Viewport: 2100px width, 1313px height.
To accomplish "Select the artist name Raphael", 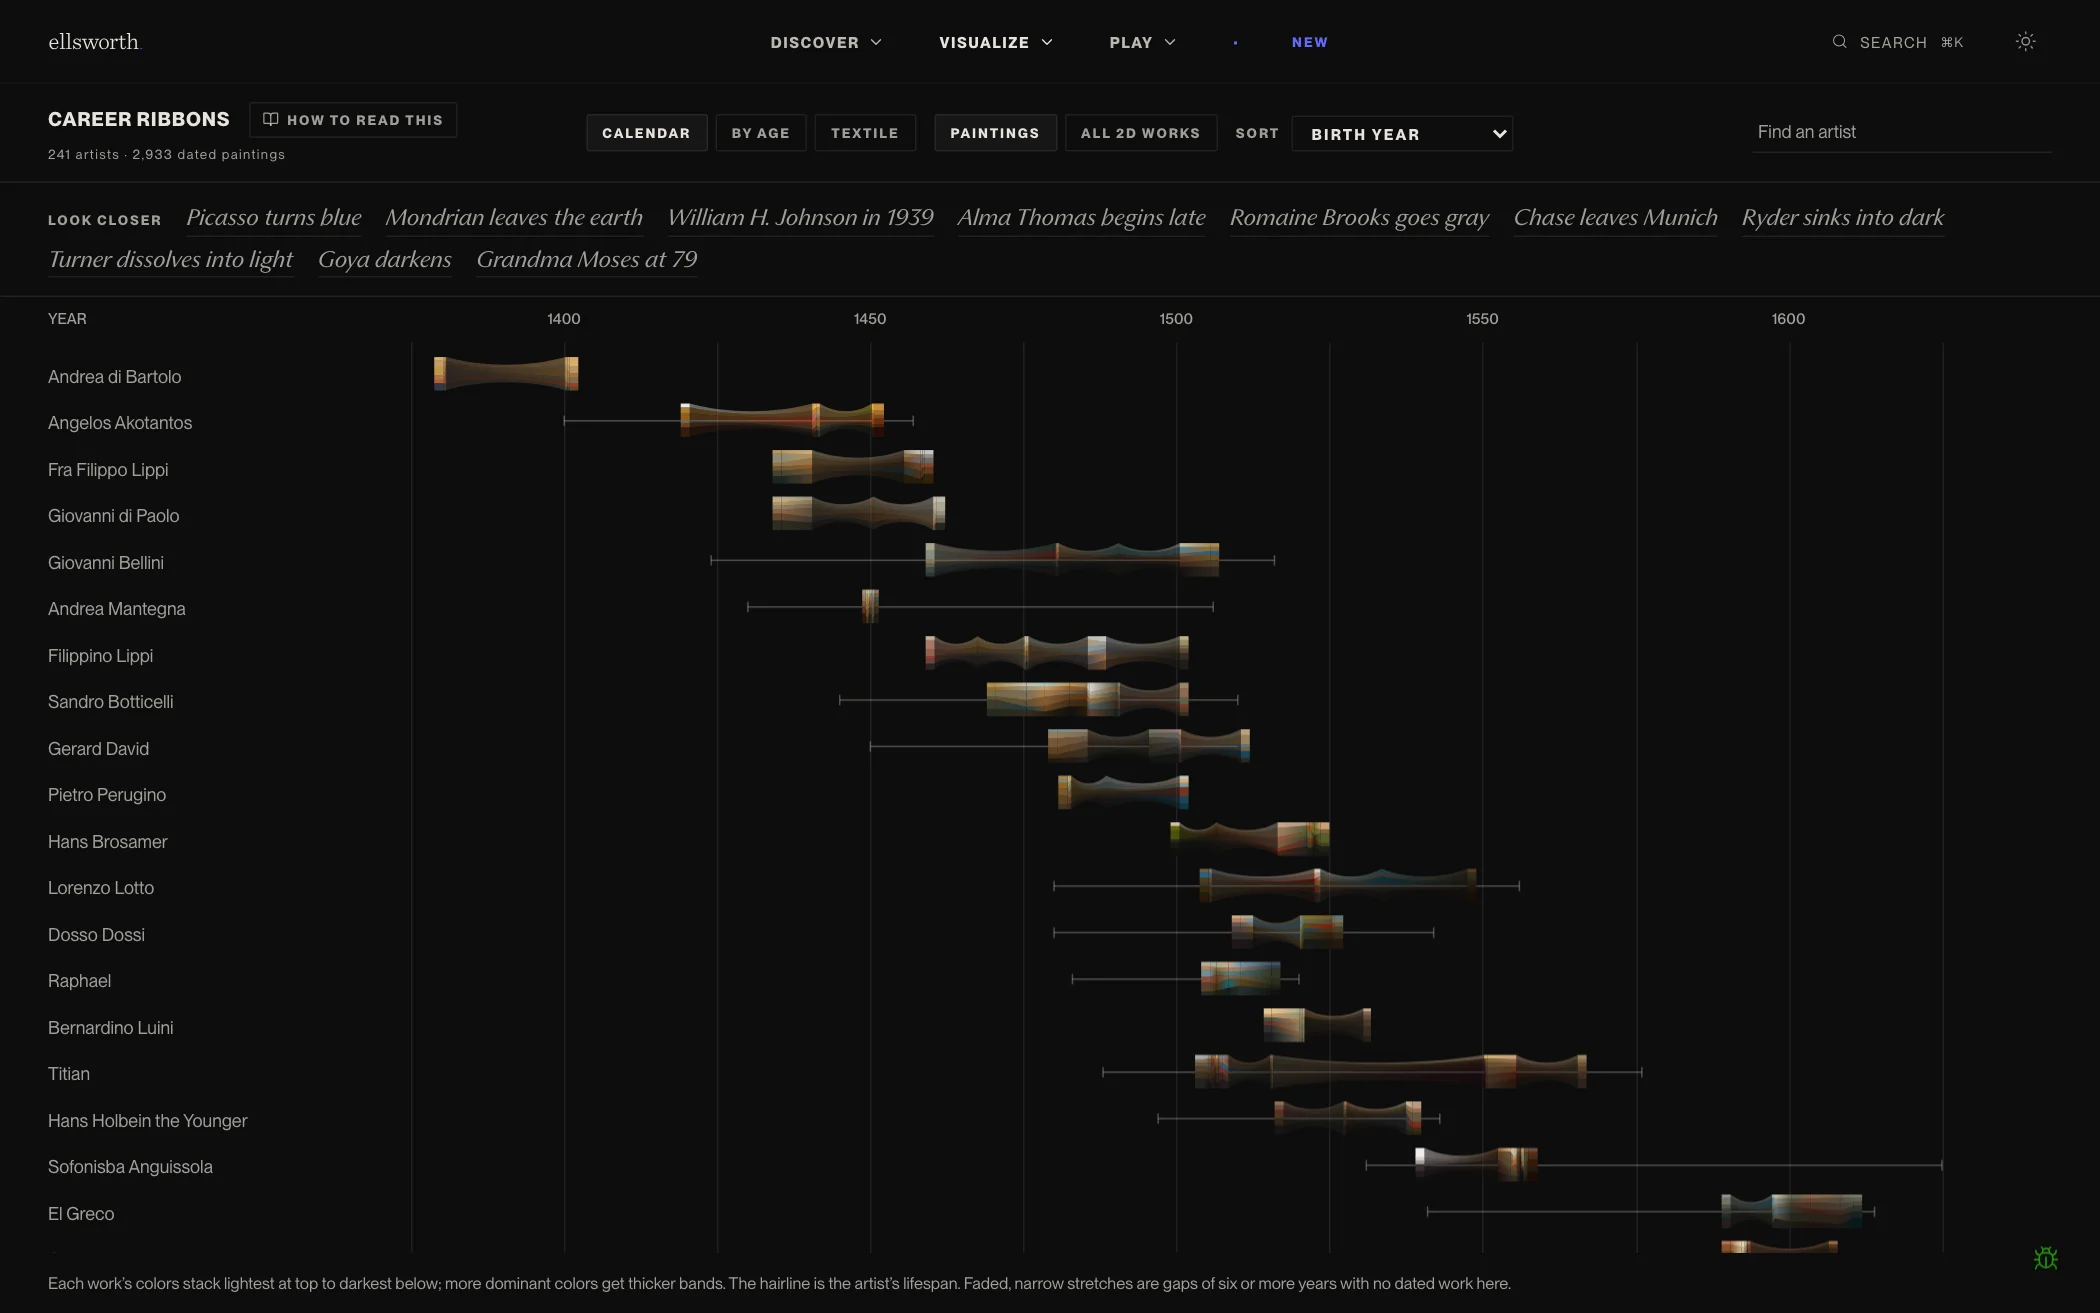I will (79, 981).
